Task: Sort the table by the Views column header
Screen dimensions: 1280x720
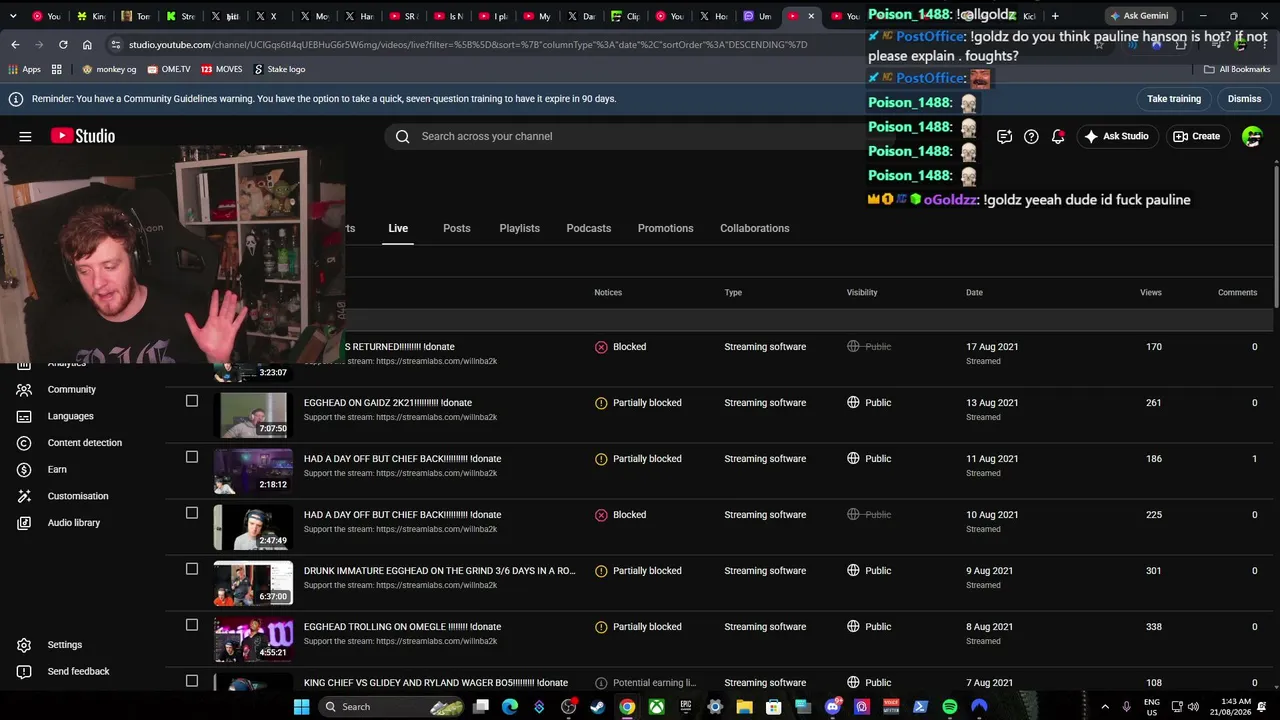Action: [x=1150, y=293]
